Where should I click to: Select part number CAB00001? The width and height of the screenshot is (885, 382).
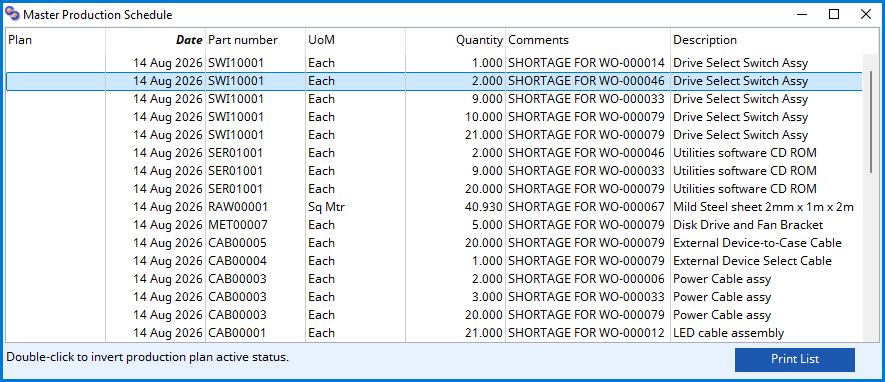237,333
